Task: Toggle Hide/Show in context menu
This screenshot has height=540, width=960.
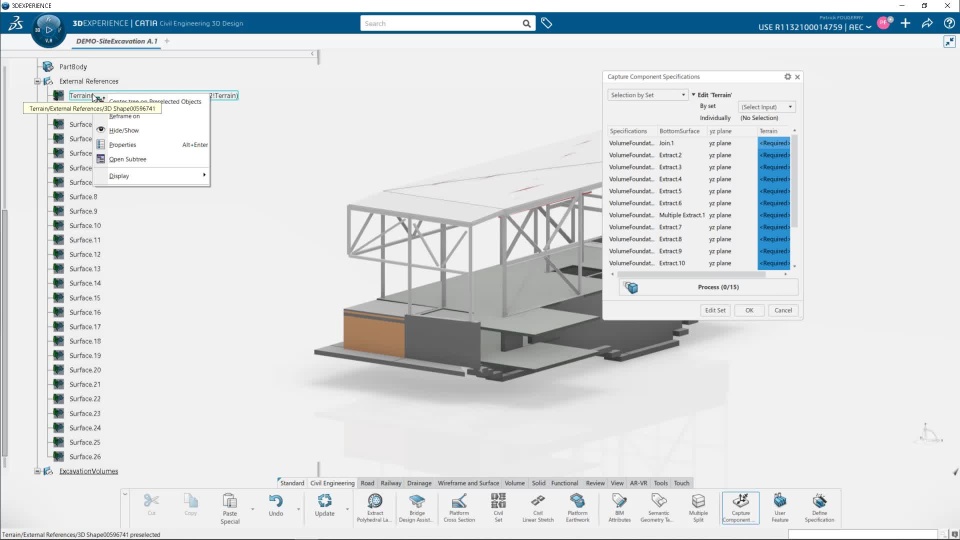Action: point(124,130)
